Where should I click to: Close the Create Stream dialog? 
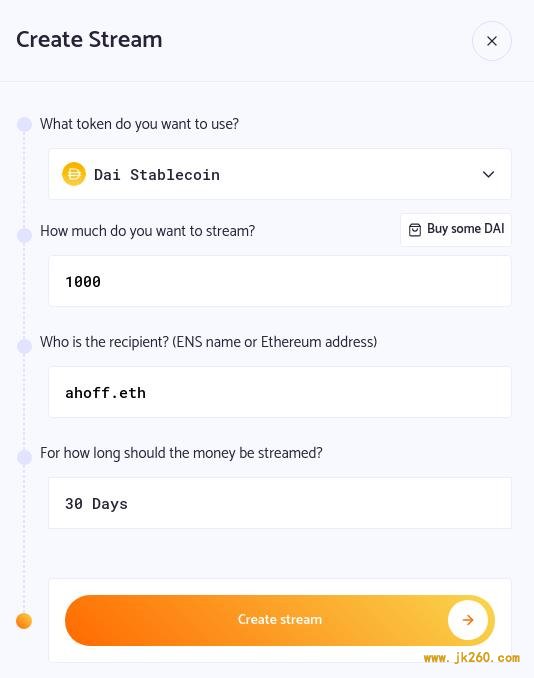(x=492, y=41)
